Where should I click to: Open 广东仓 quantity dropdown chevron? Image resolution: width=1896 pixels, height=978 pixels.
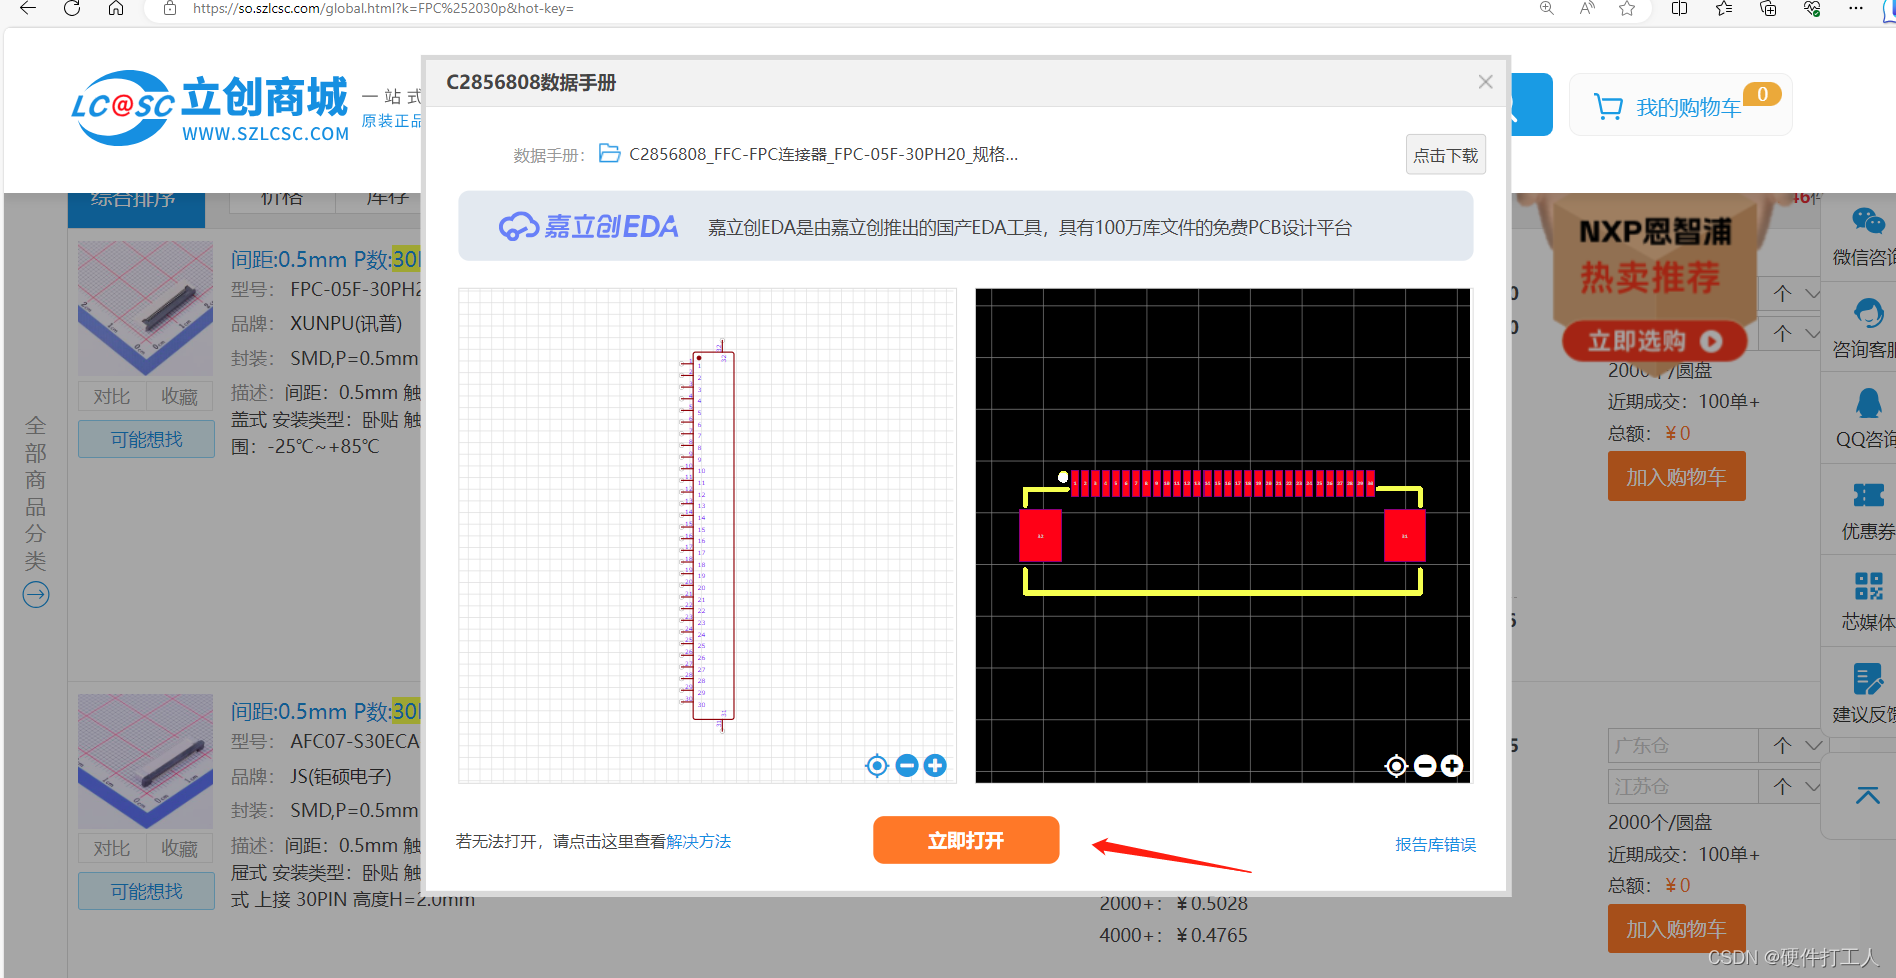[1813, 745]
